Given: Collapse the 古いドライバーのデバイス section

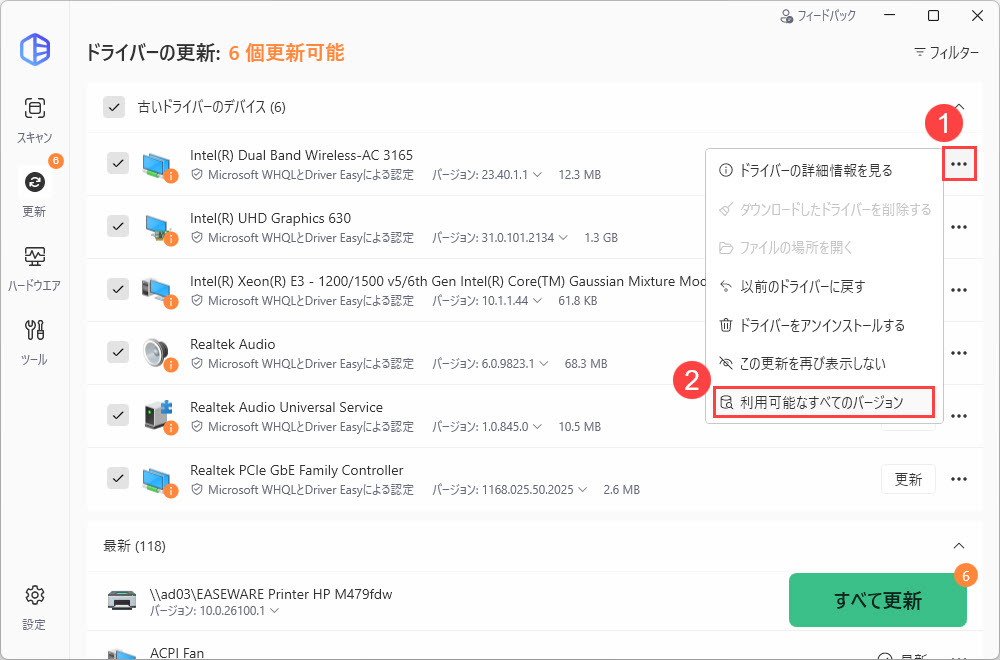Looking at the screenshot, I should pyautogui.click(x=959, y=107).
